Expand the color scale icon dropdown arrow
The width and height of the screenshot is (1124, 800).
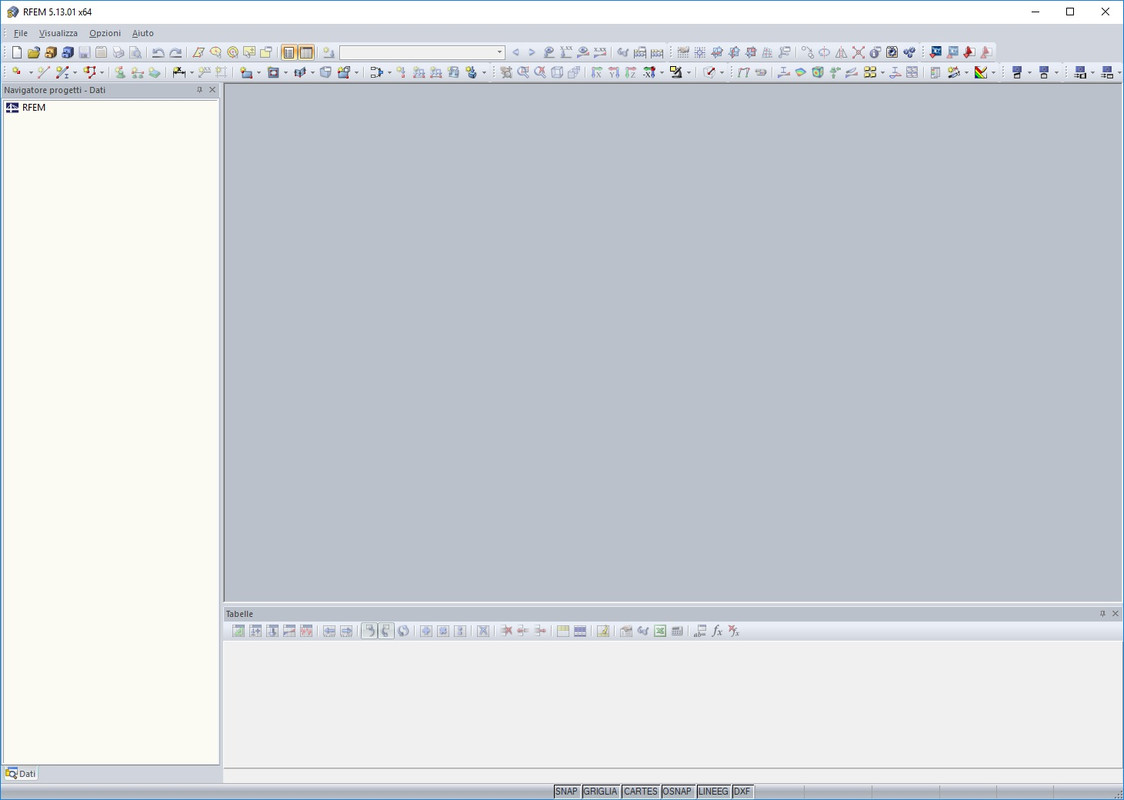pyautogui.click(x=993, y=72)
